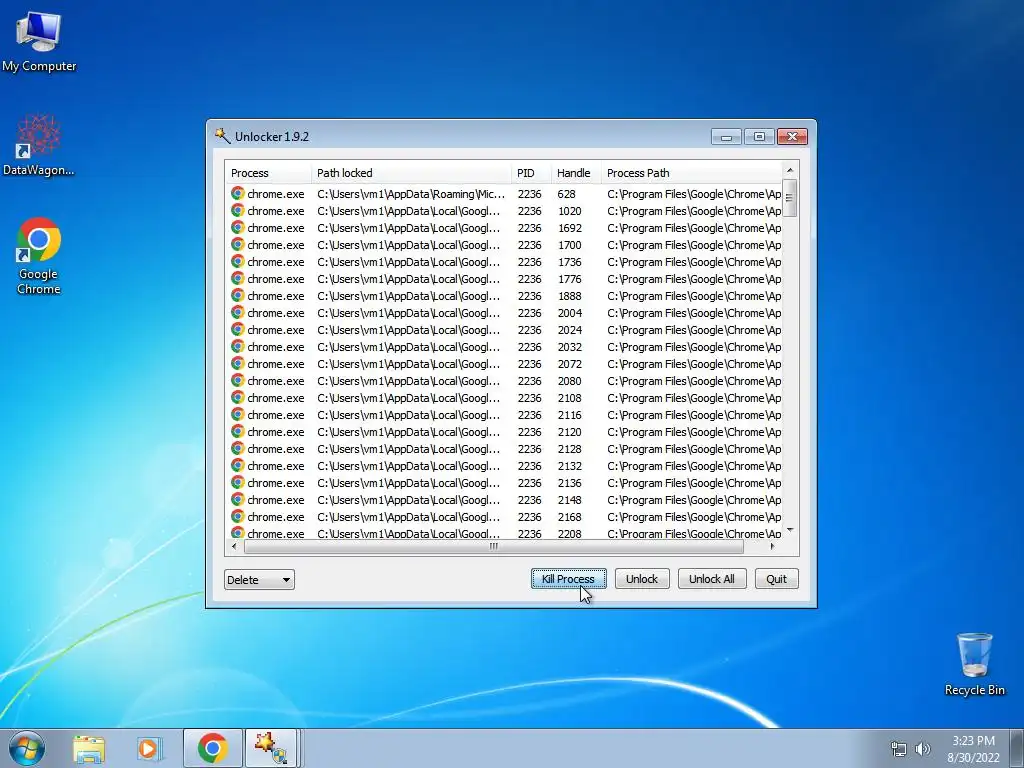
Task: Click the Process Path column header
Action: coord(691,173)
